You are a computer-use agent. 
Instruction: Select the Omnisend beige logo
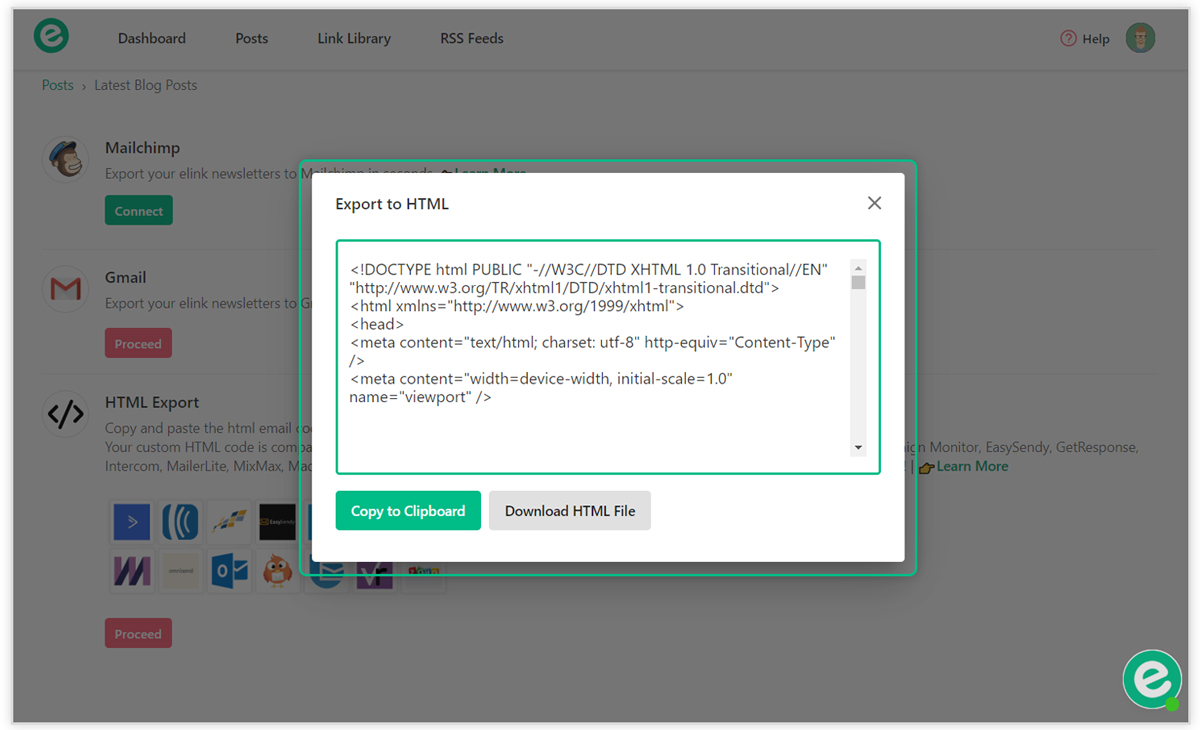[180, 571]
